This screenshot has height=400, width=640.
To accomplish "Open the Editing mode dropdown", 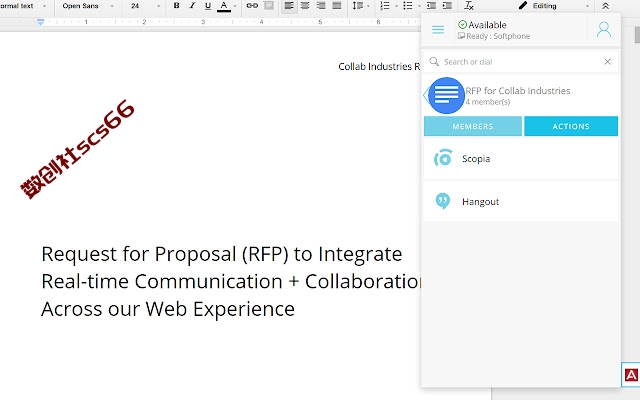I will pos(553,6).
